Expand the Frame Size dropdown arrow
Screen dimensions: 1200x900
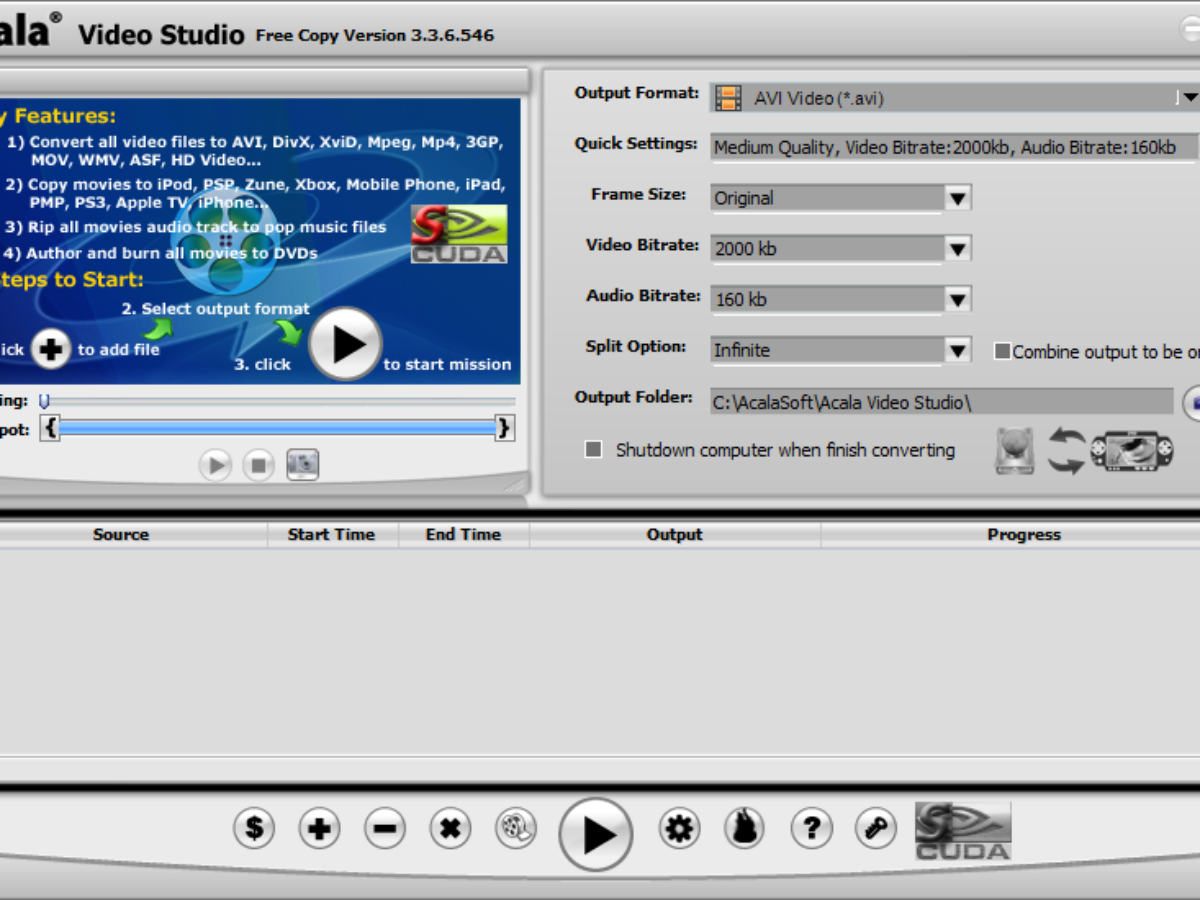(958, 198)
